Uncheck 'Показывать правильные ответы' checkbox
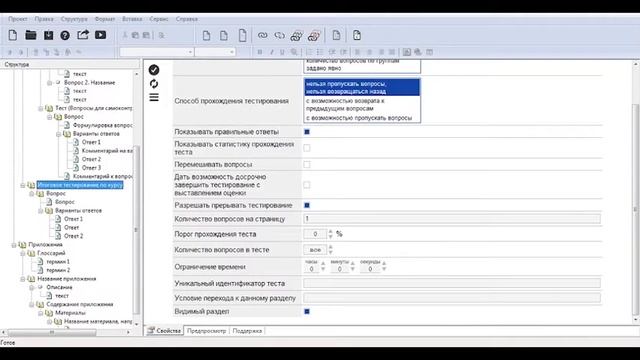Image resolution: width=640 pixels, height=360 pixels. pos(307,132)
